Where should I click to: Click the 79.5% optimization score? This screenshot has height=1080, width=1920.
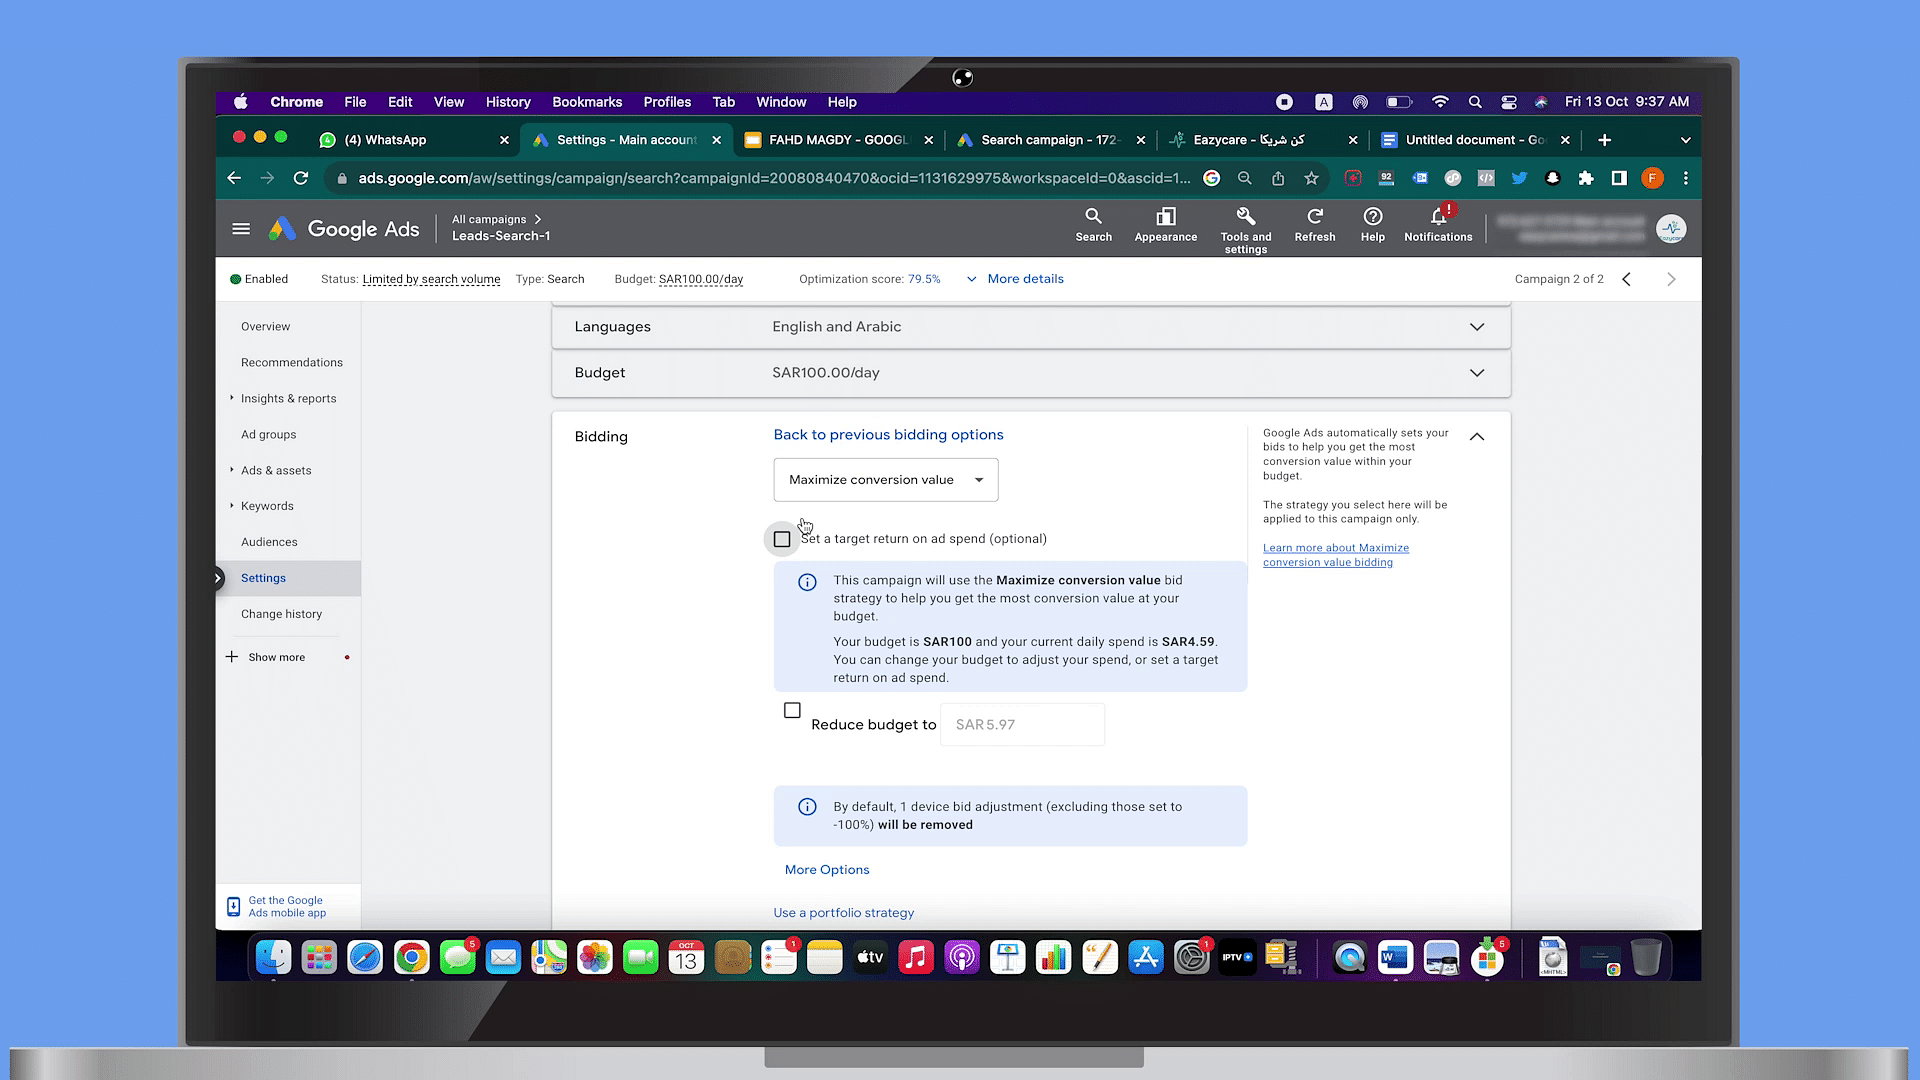tap(924, 279)
